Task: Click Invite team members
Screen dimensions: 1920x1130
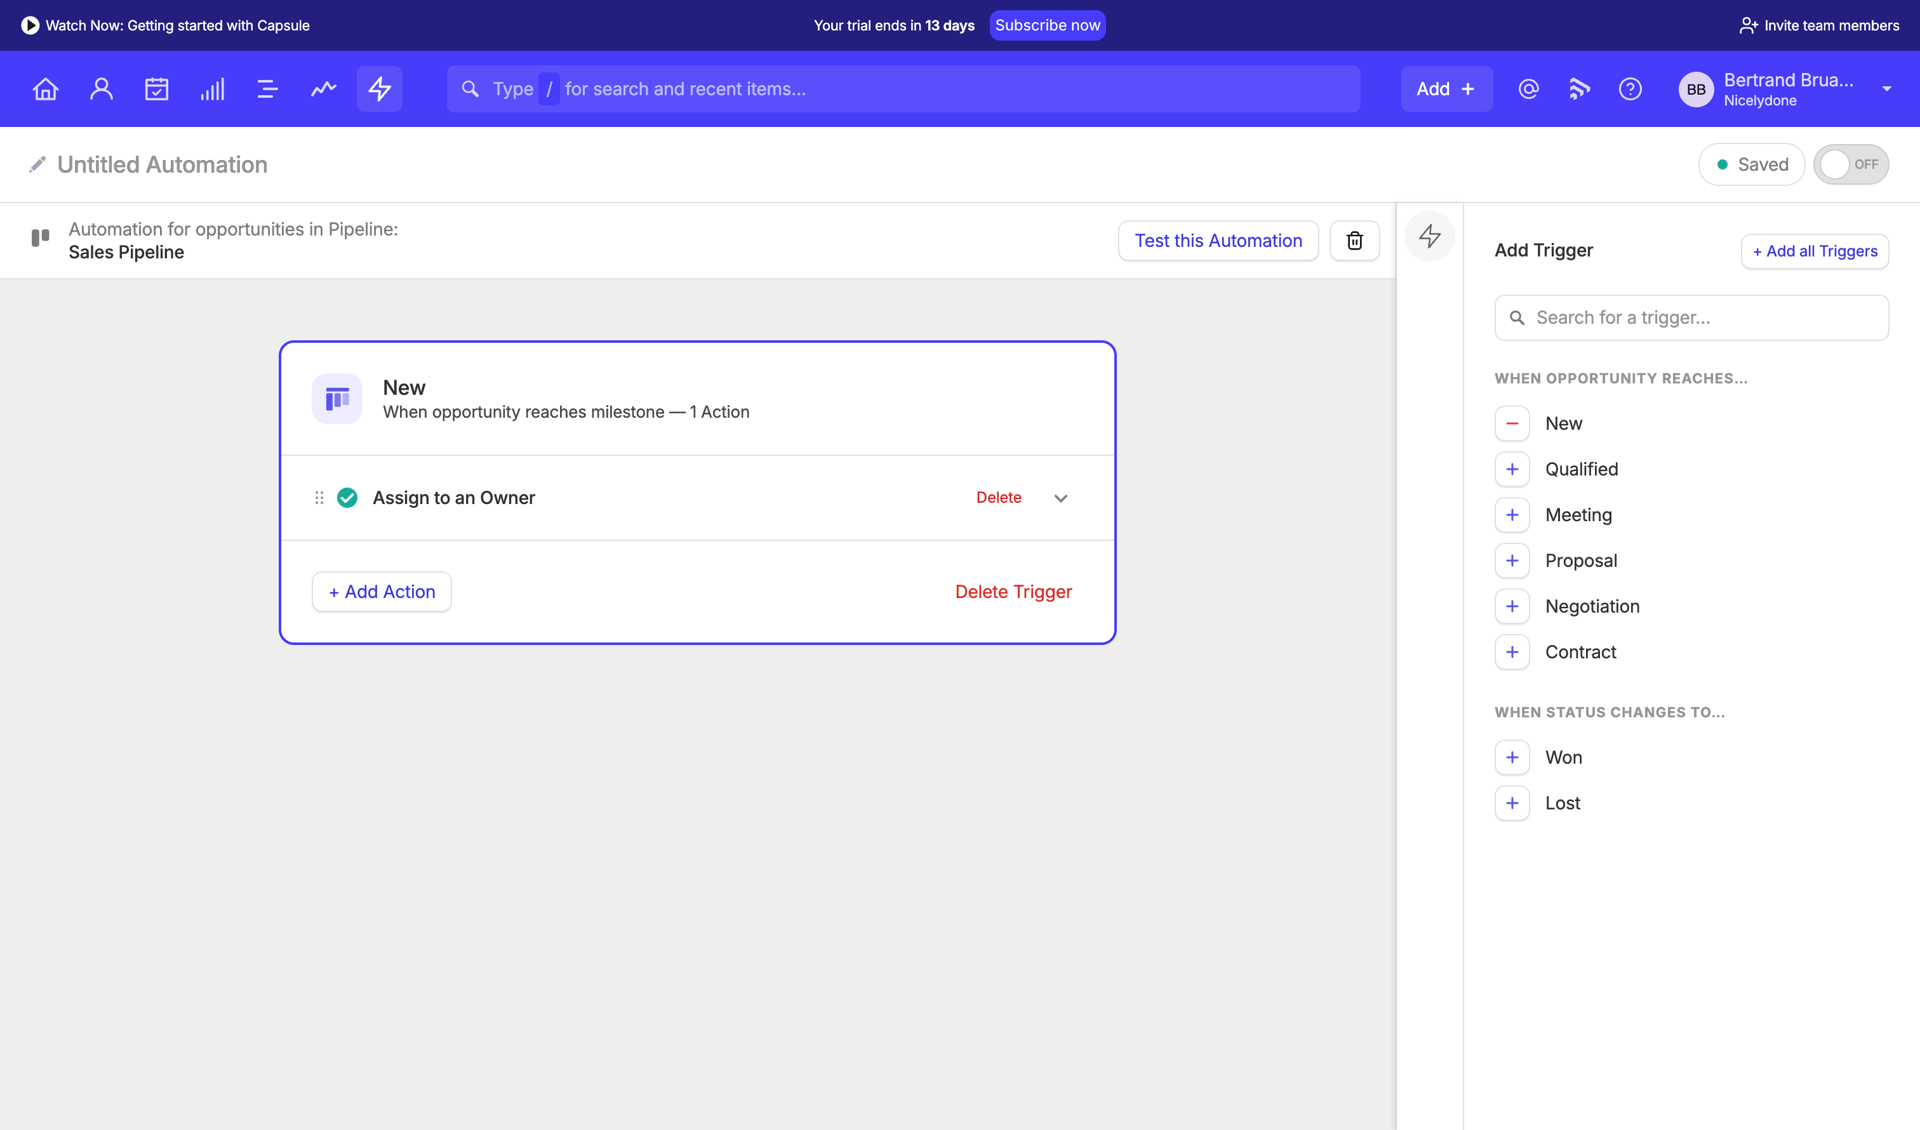Action: 1818,25
